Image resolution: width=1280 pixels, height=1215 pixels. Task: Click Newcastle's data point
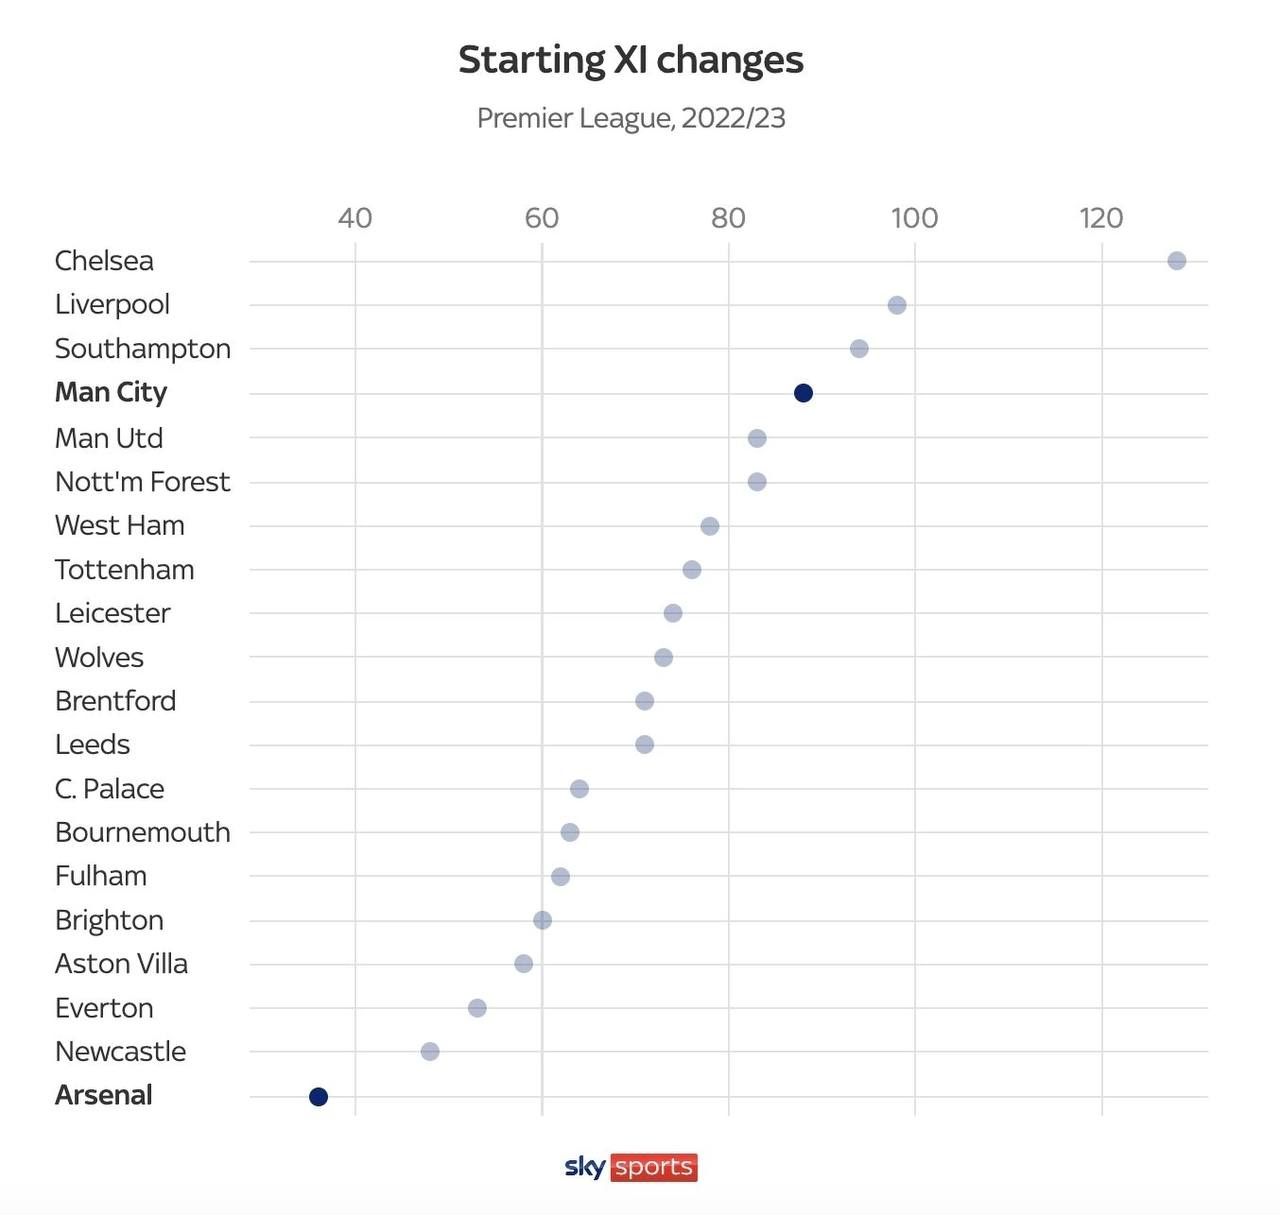(430, 1052)
